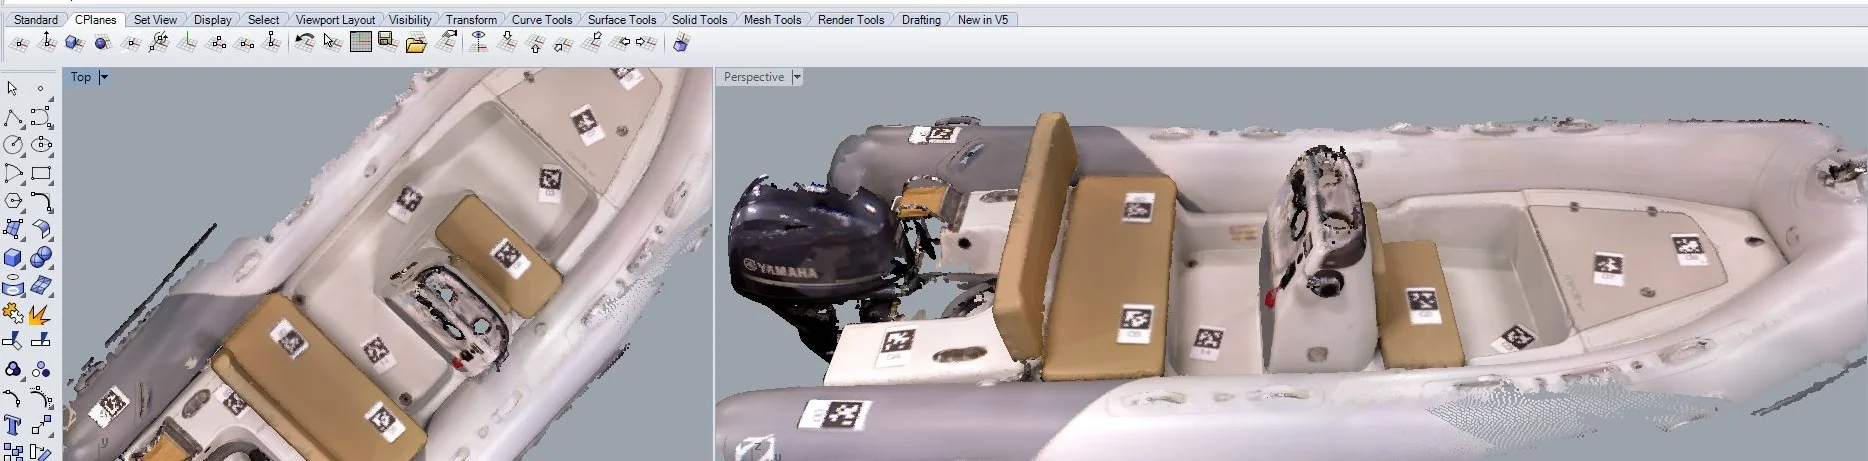Open the Named CPlanes grid icon
This screenshot has width=1868, height=461.
pos(361,42)
